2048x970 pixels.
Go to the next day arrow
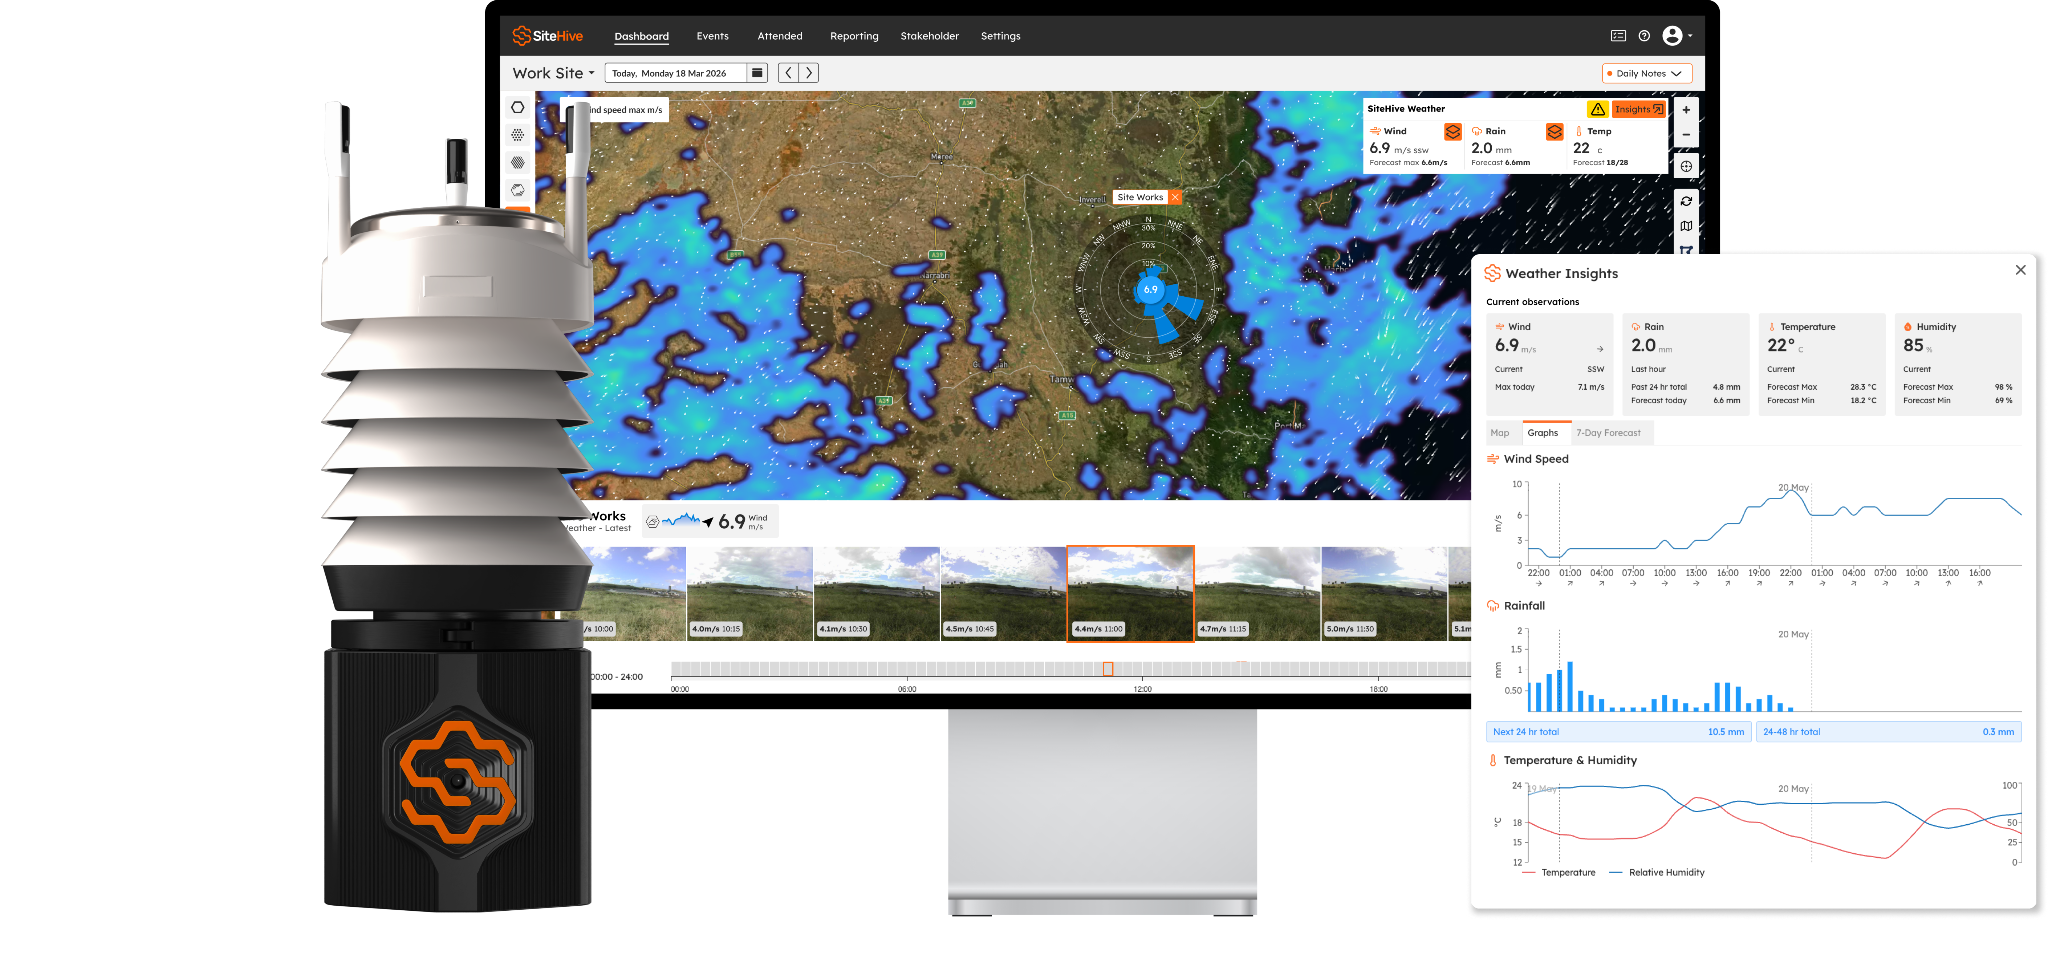coord(809,73)
